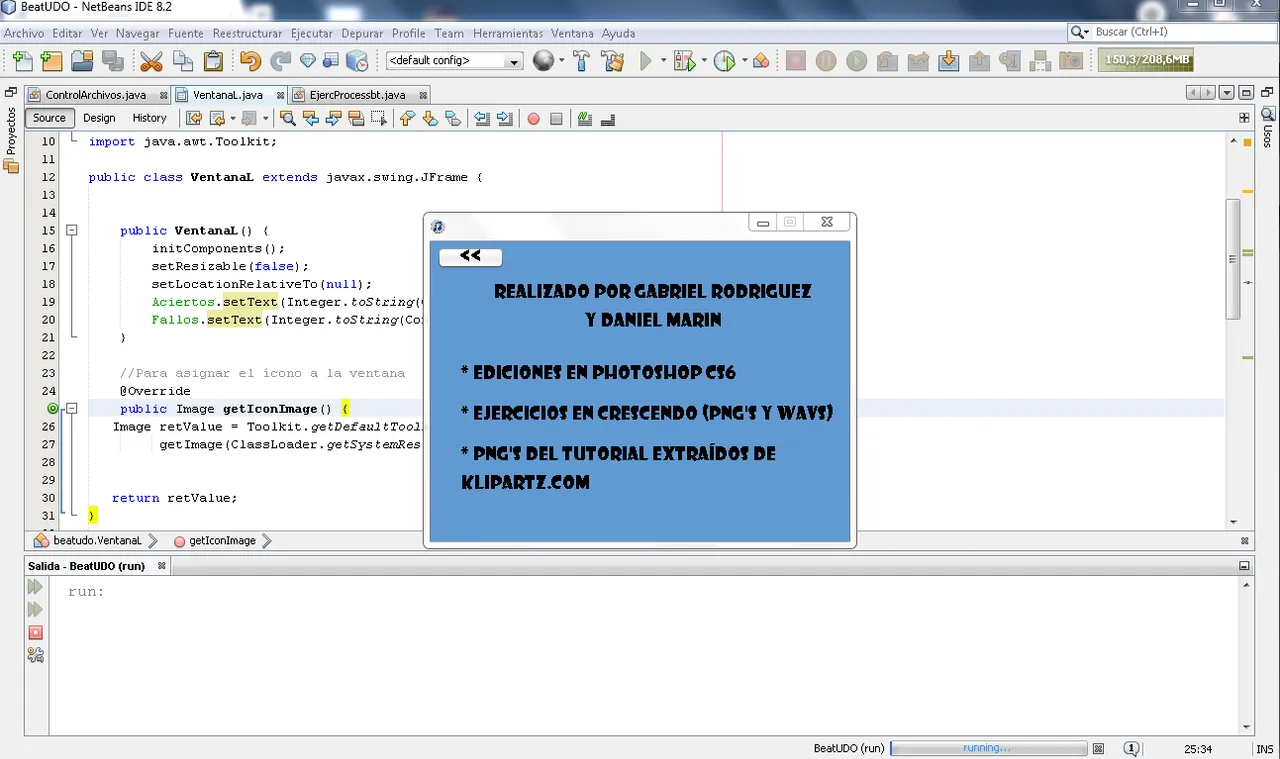This screenshot has width=1280, height=759.
Task: Clean and build with hammer-broom icon
Action: click(613, 61)
